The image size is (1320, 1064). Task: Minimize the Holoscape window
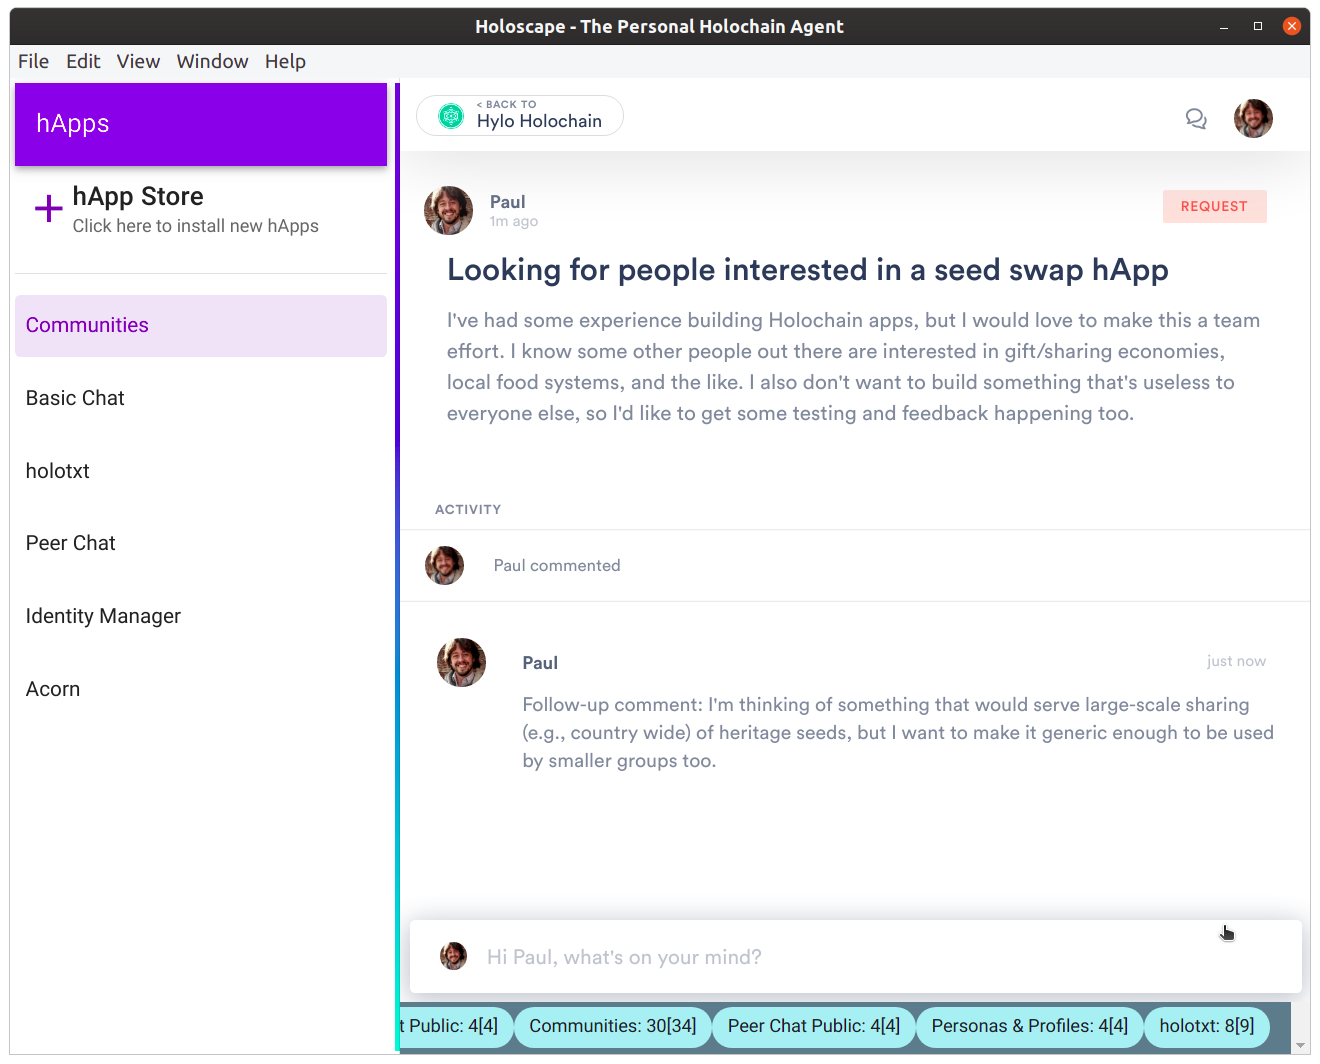[x=1224, y=27]
